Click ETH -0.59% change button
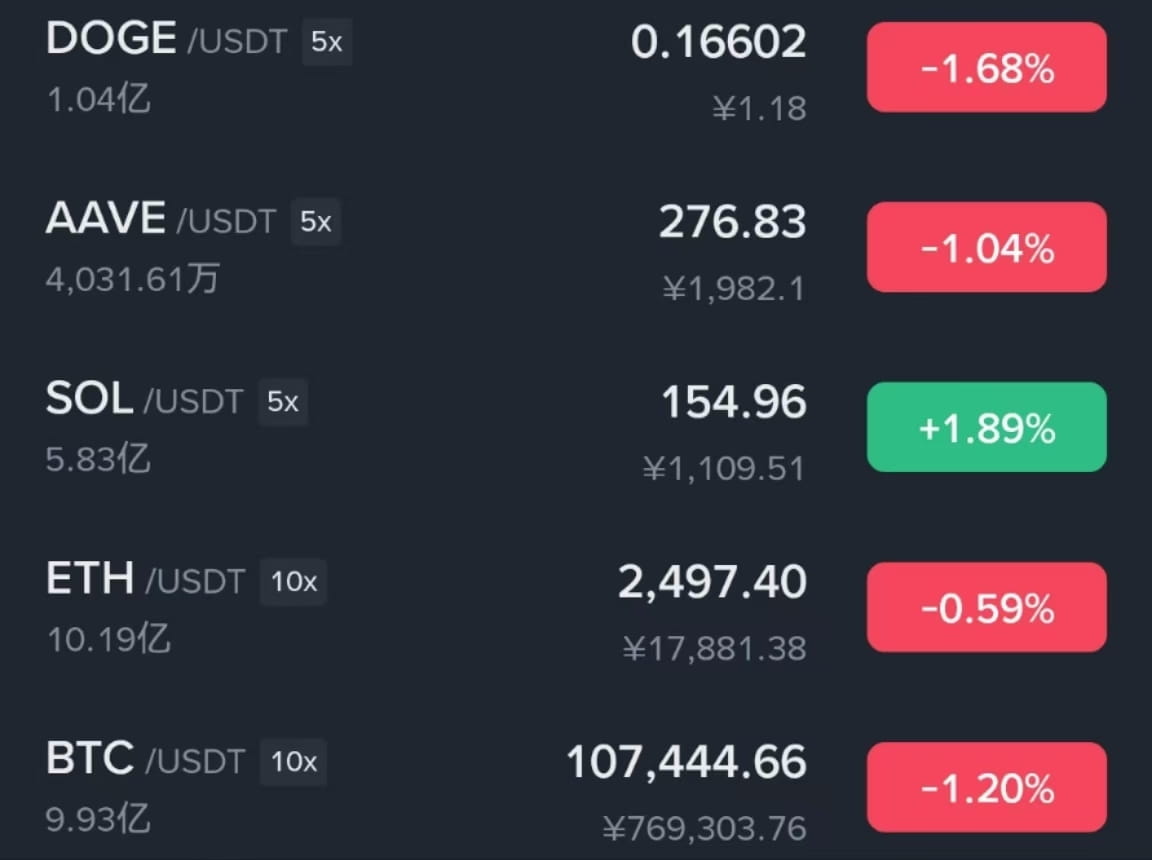Image resolution: width=1152 pixels, height=860 pixels. pyautogui.click(x=987, y=607)
